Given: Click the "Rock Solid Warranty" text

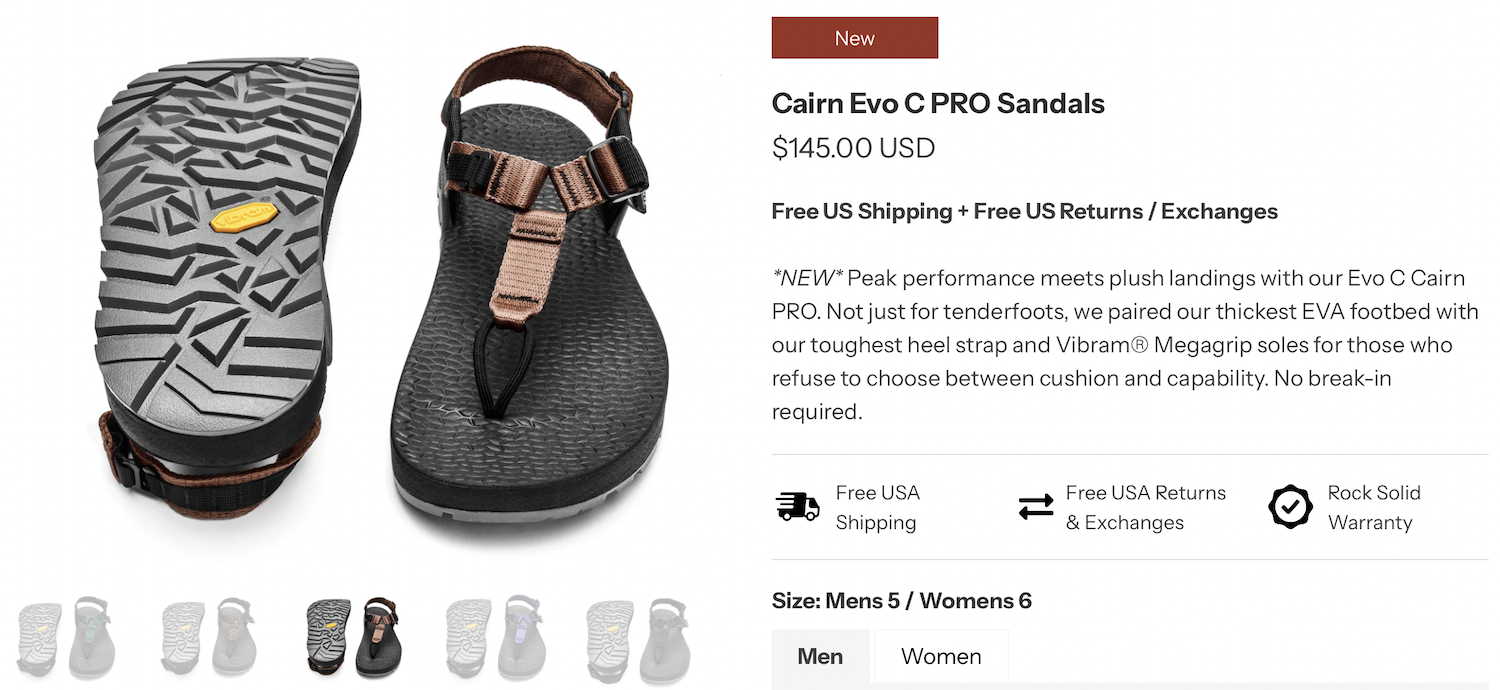Looking at the screenshot, I should (1373, 507).
